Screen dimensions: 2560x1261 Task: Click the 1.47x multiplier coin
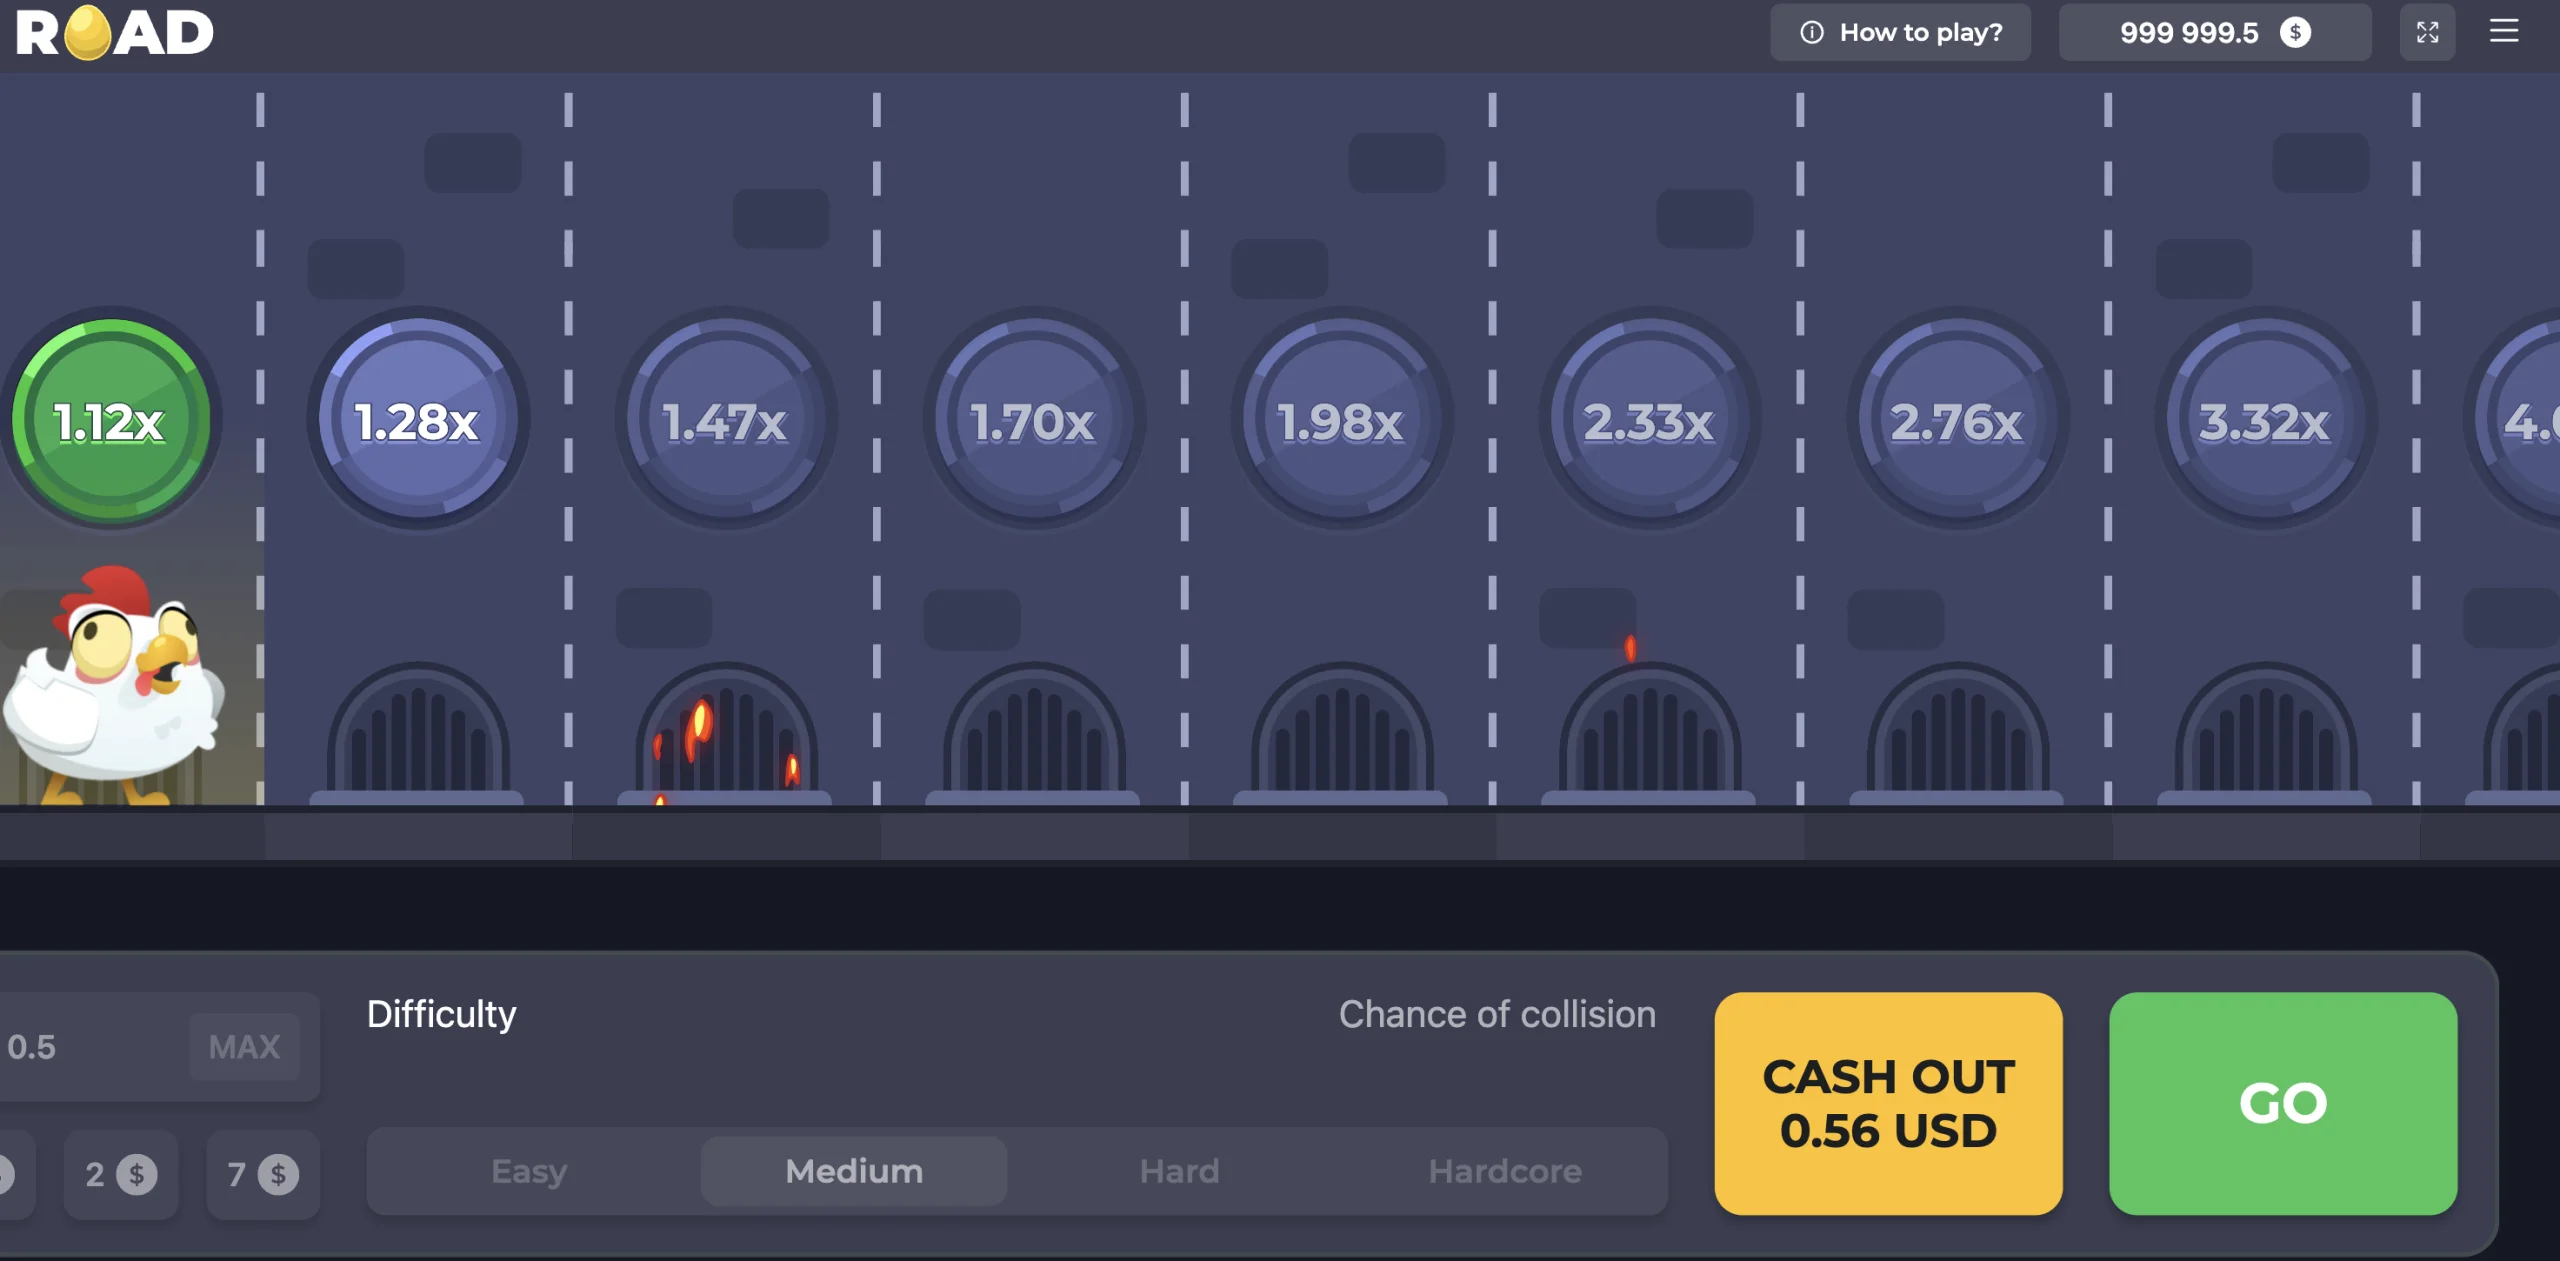tap(726, 419)
